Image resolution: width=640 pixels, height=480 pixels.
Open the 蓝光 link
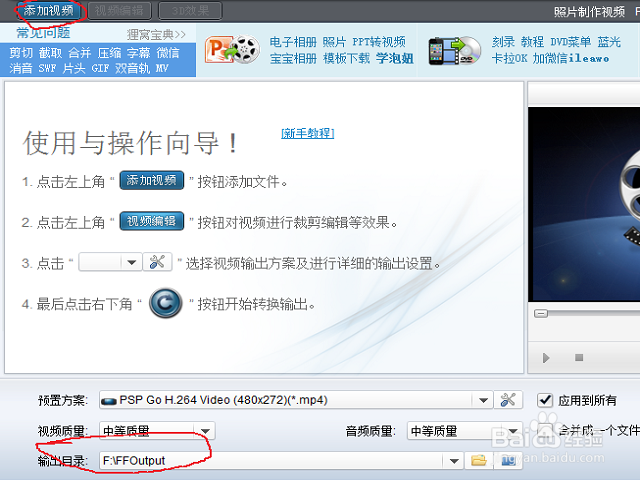pos(609,42)
